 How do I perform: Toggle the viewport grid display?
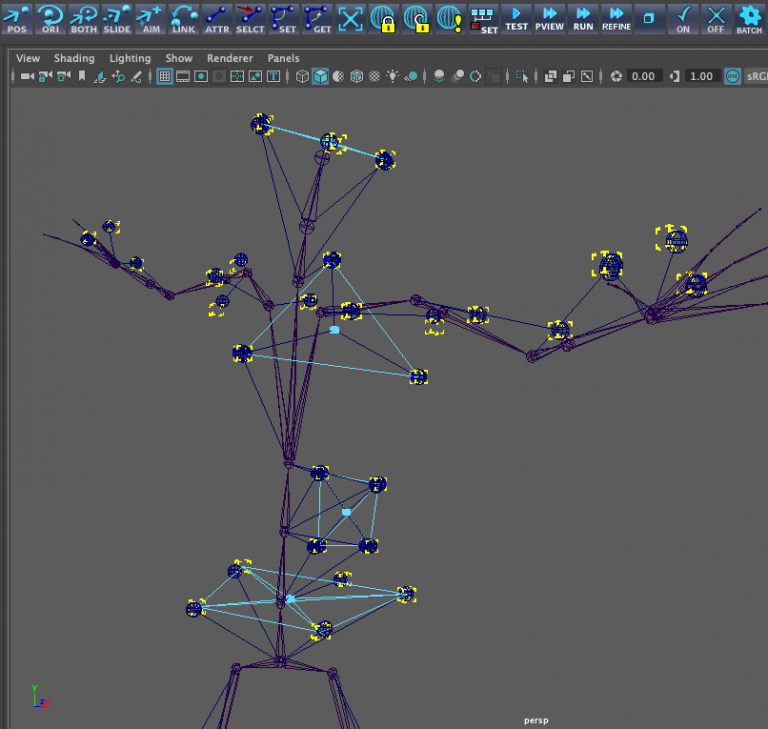coord(165,76)
